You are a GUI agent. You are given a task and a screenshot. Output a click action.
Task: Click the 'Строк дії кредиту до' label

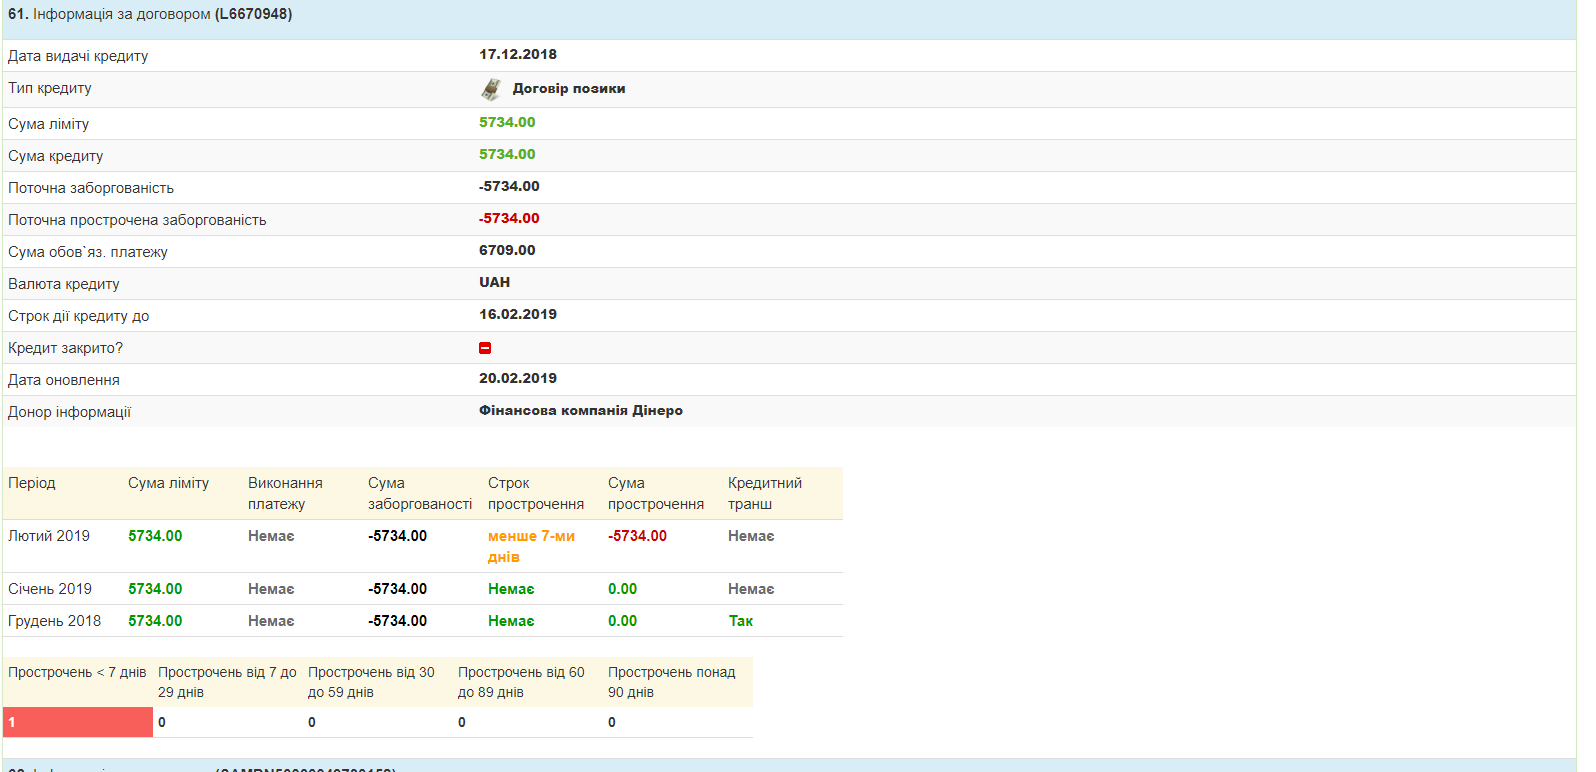tap(79, 316)
